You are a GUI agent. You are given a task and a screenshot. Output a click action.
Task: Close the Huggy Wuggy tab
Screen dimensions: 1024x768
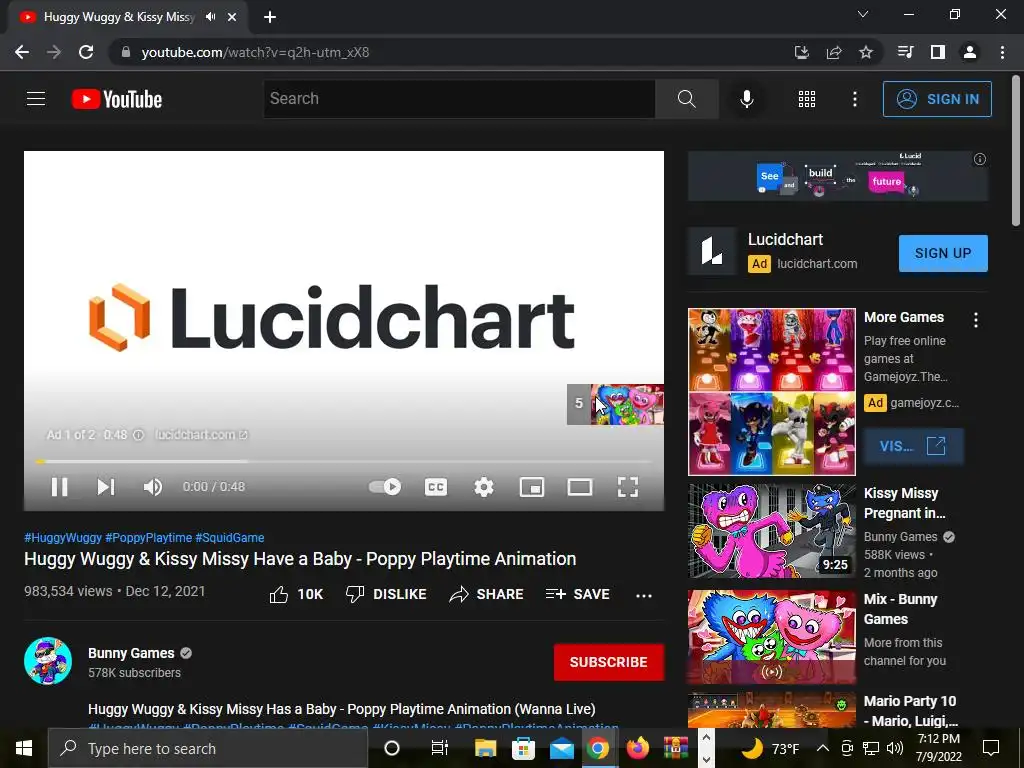pyautogui.click(x=232, y=18)
